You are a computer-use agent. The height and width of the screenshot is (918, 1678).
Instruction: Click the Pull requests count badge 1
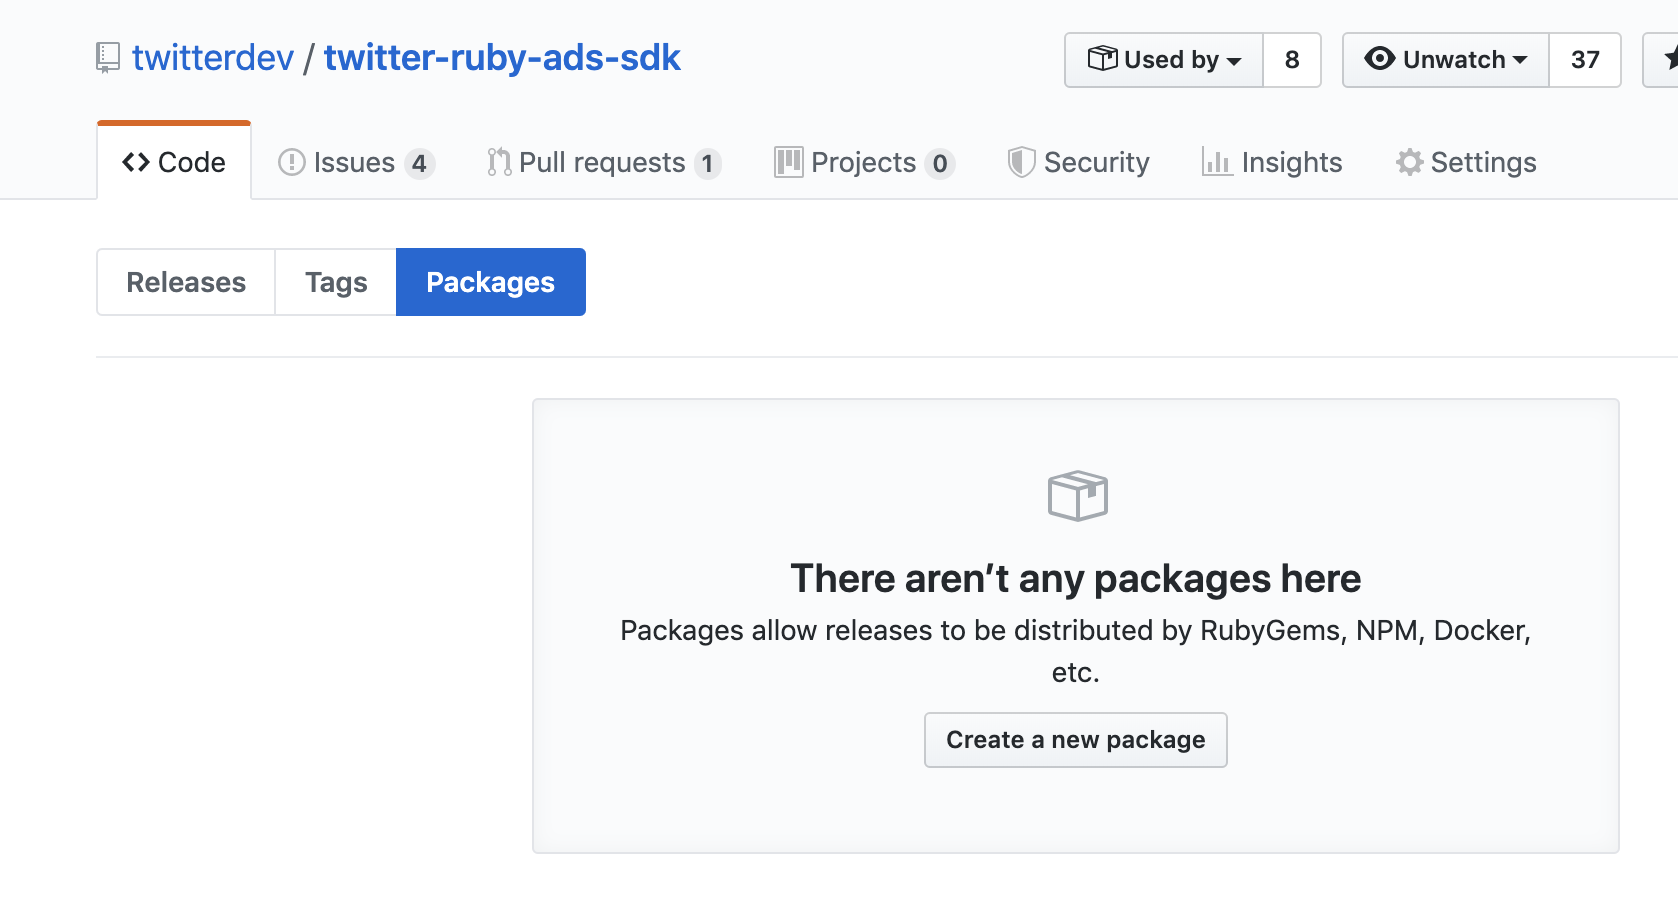pyautogui.click(x=708, y=163)
